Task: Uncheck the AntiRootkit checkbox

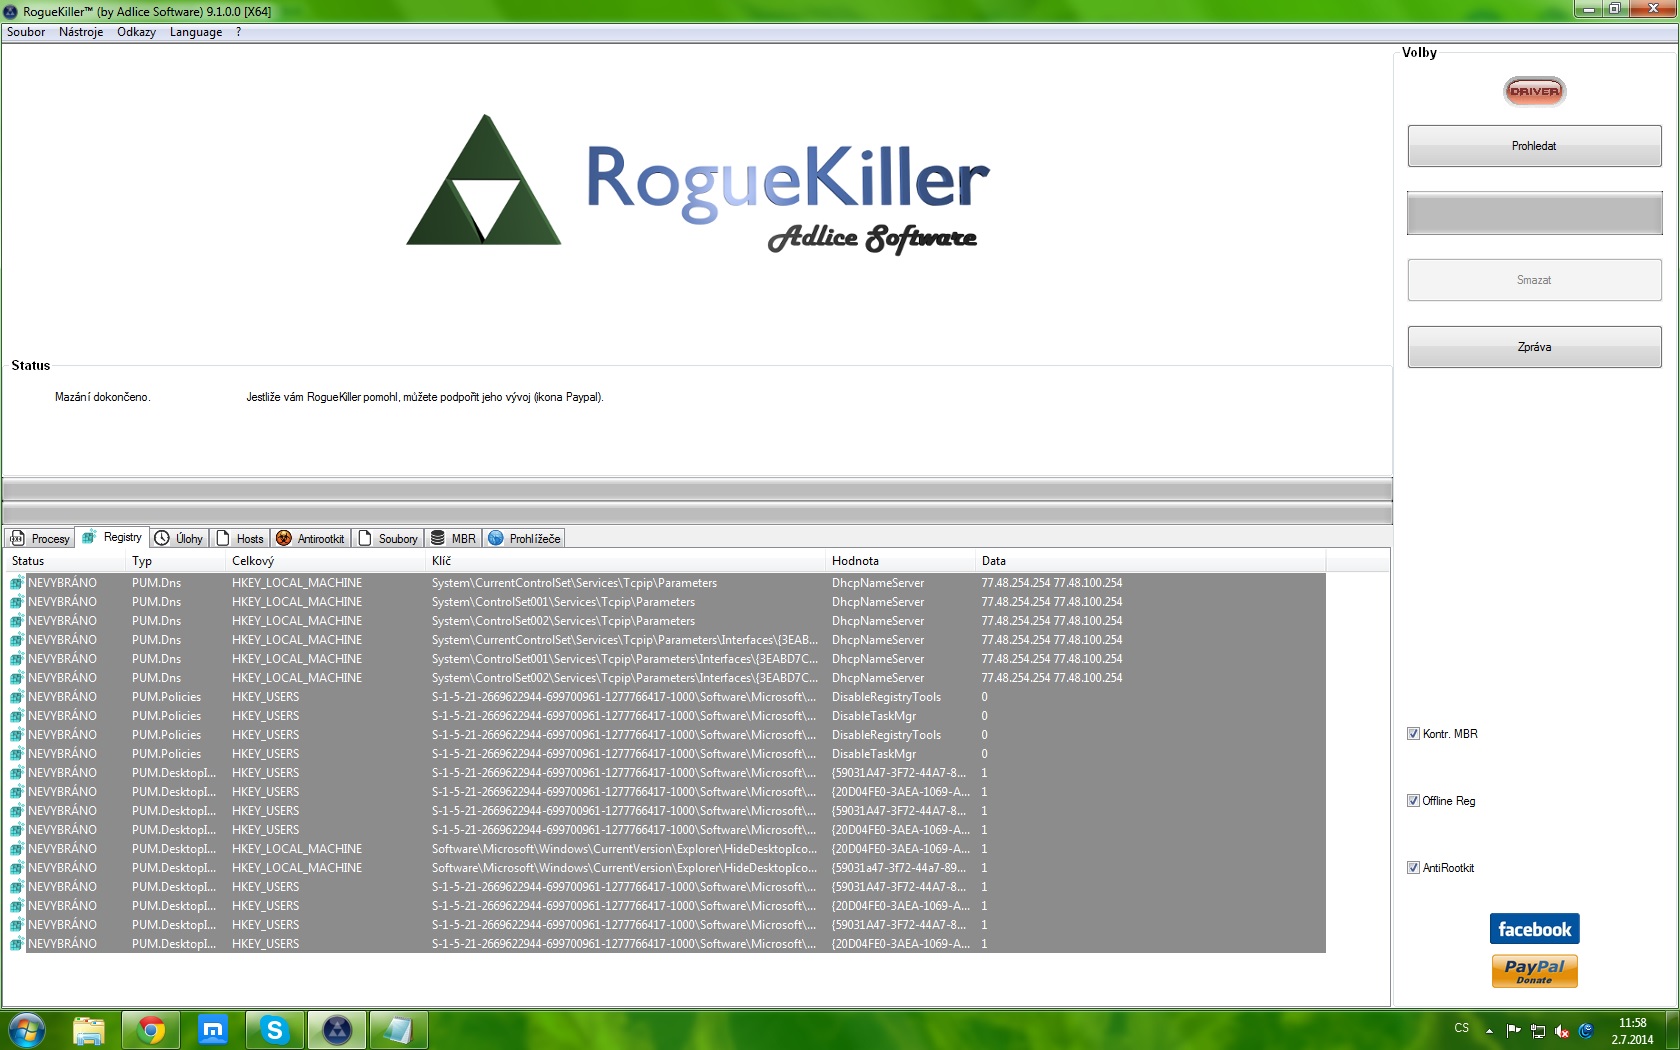Action: 1413,868
